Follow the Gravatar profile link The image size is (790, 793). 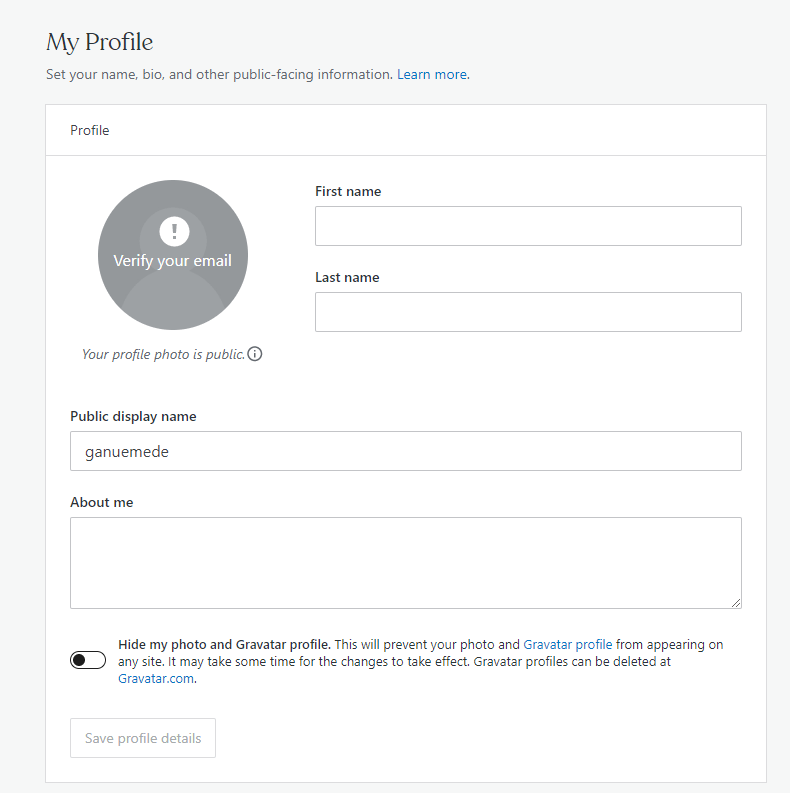point(567,645)
